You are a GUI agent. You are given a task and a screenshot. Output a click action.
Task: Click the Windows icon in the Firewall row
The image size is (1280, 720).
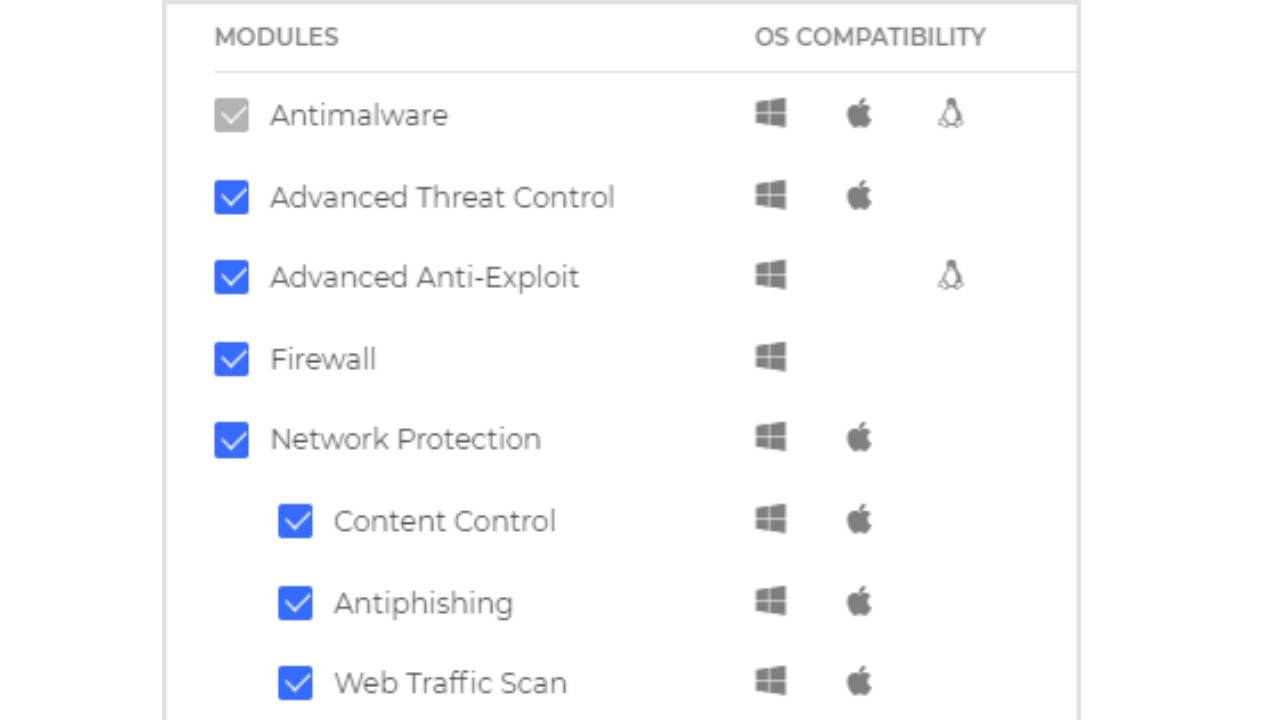(770, 357)
